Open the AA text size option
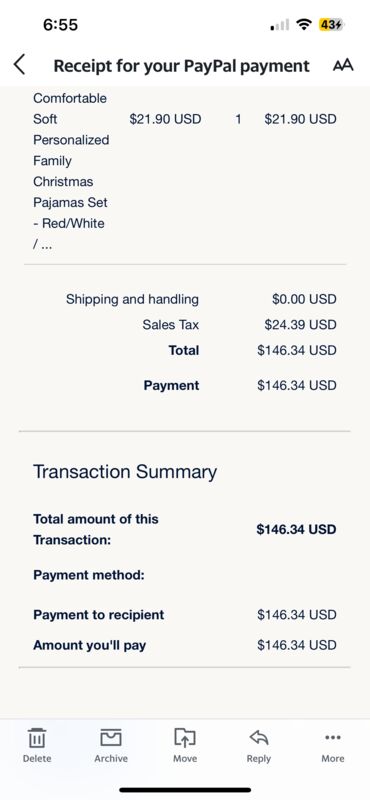370x800 pixels. point(343,65)
